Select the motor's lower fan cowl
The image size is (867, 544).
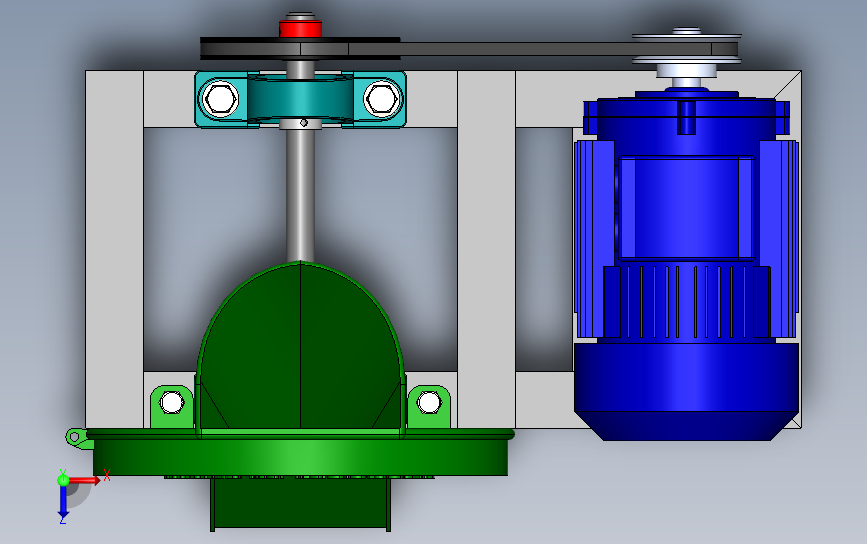coord(686,391)
